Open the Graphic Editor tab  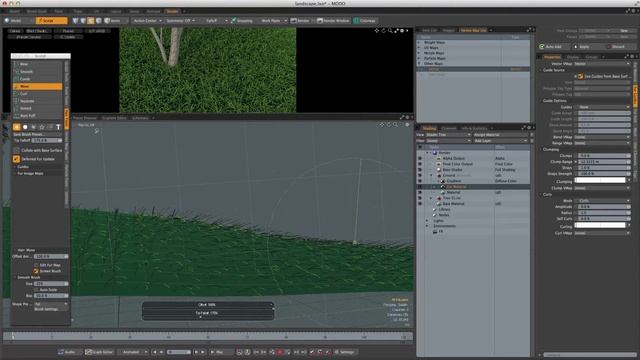coord(114,118)
